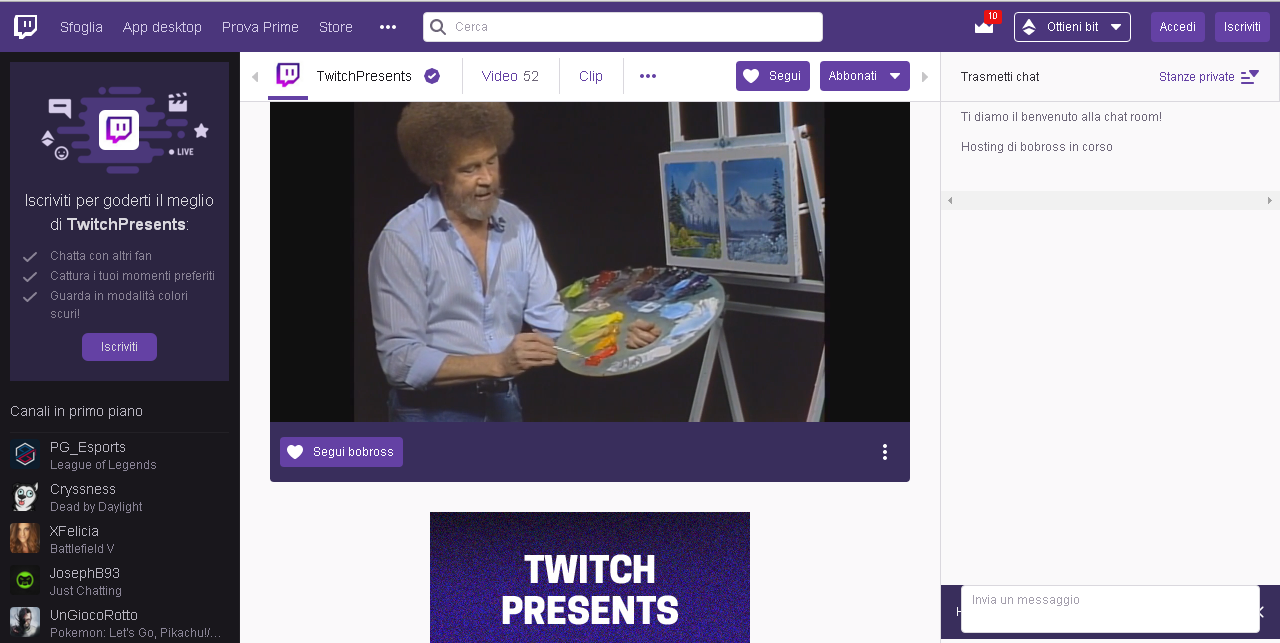
Task: Open Store in the top navigation
Action: (336, 27)
